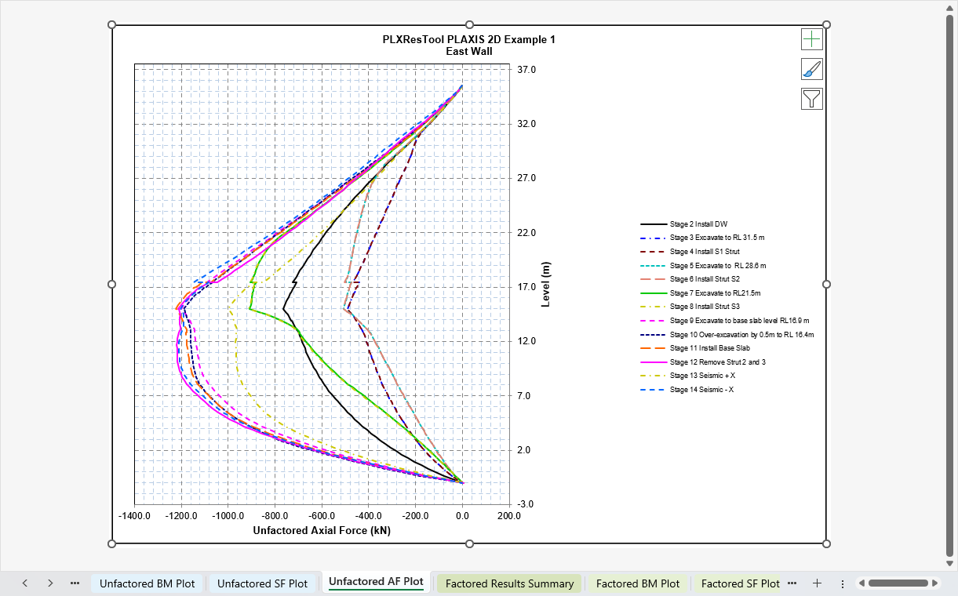Go to the previous sheet tab arrow

click(x=25, y=583)
